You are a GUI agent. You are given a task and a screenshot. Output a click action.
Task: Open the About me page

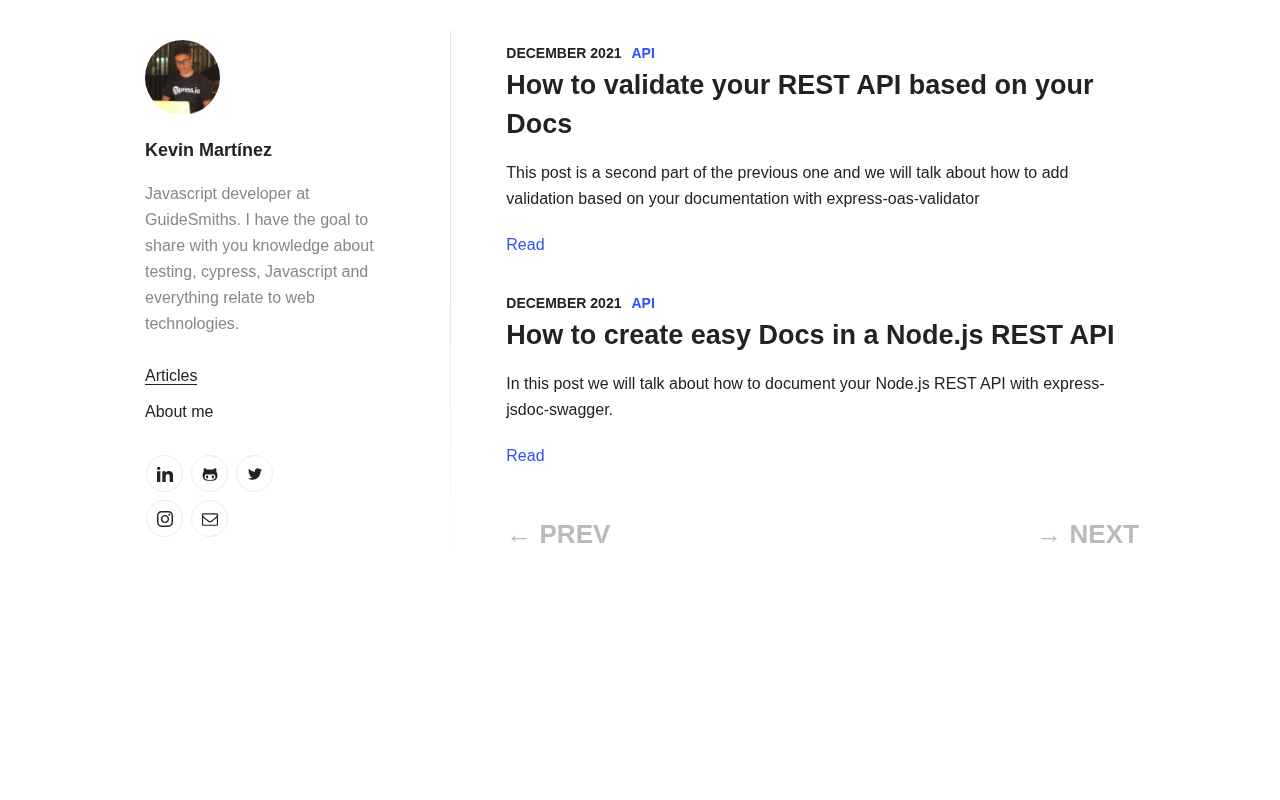[x=179, y=412]
